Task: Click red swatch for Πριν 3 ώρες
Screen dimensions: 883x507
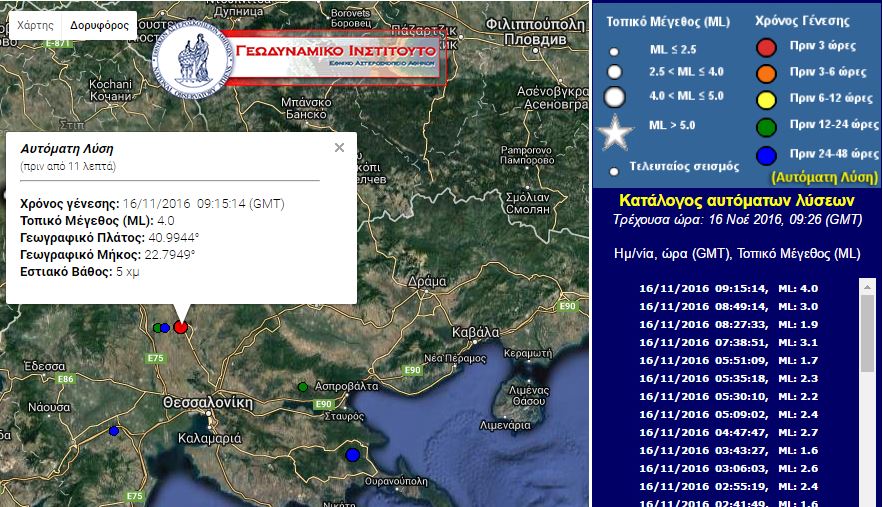Action: click(x=766, y=47)
